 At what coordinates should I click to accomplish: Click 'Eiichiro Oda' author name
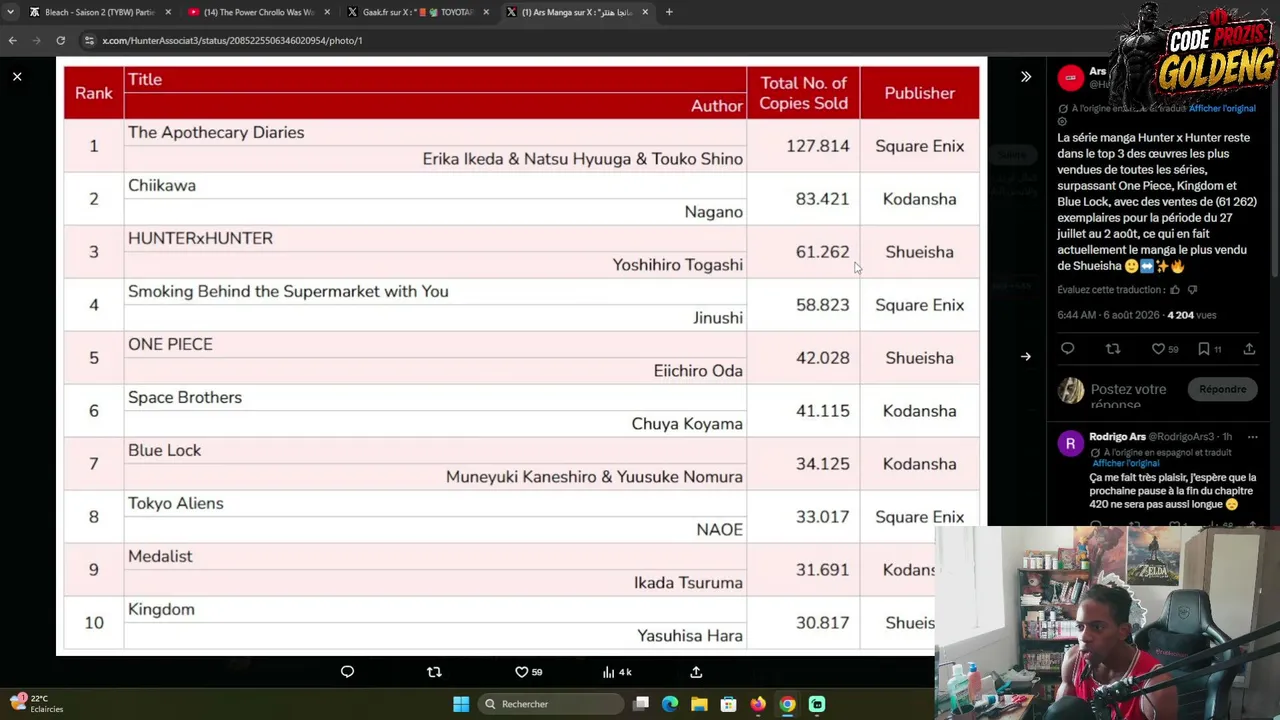(698, 371)
